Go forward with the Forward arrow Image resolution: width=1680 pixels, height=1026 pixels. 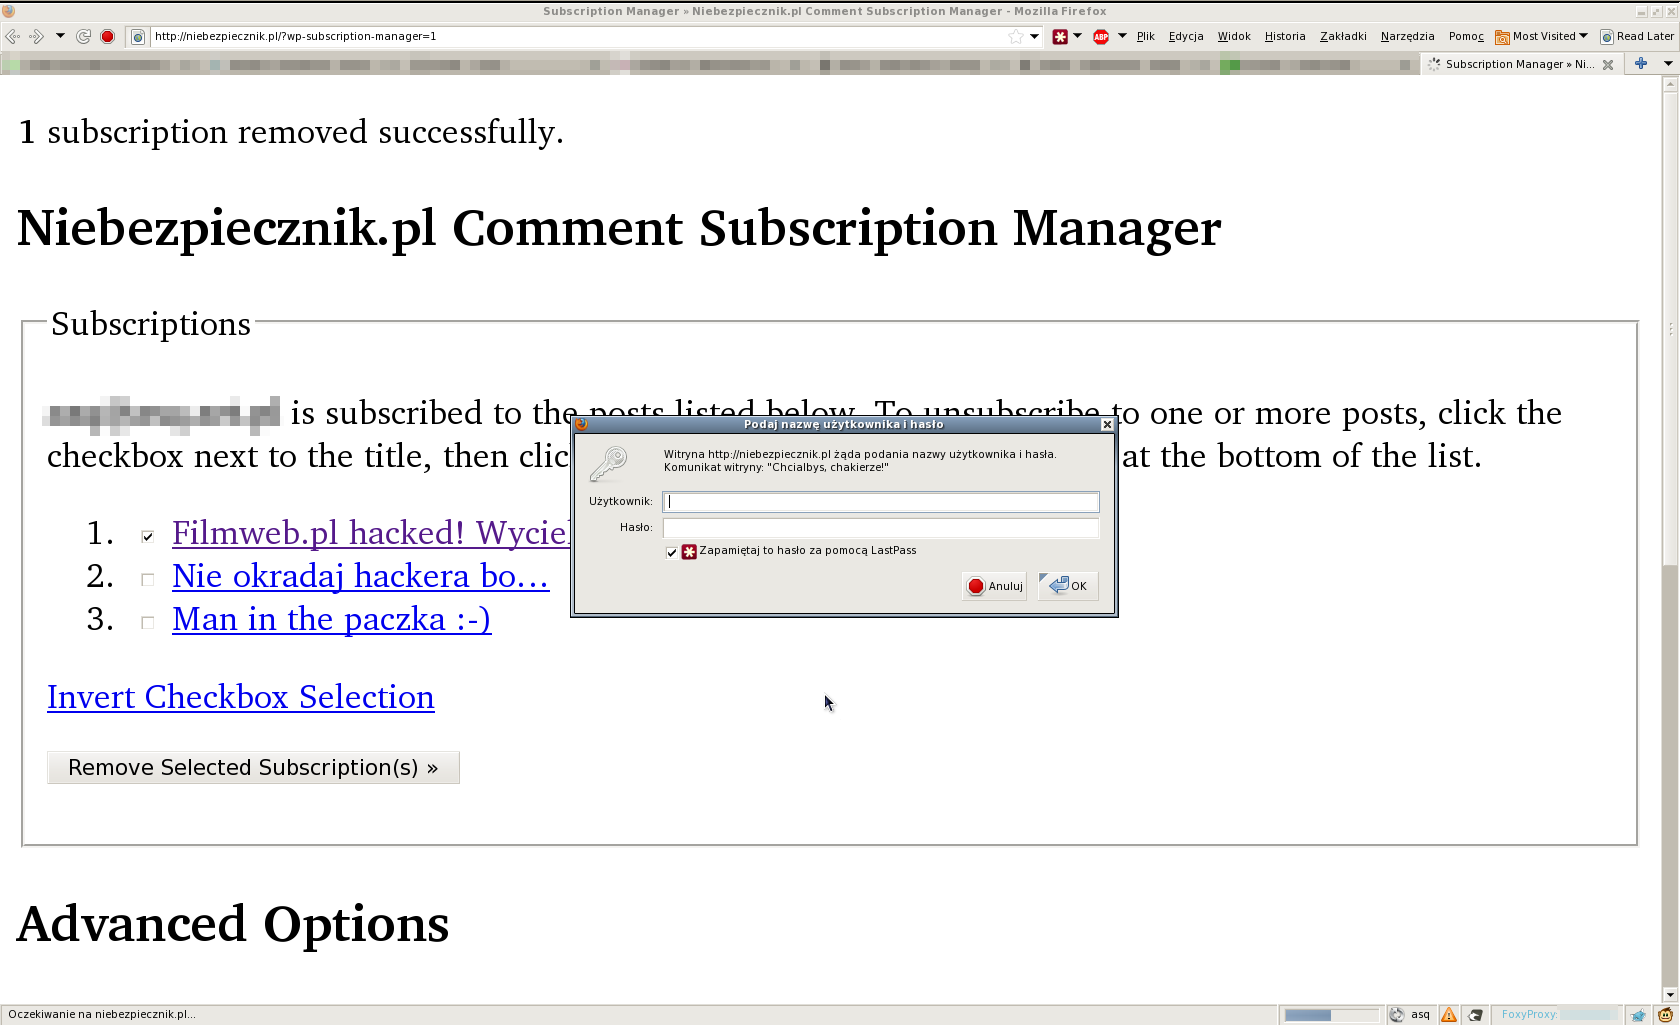point(36,36)
